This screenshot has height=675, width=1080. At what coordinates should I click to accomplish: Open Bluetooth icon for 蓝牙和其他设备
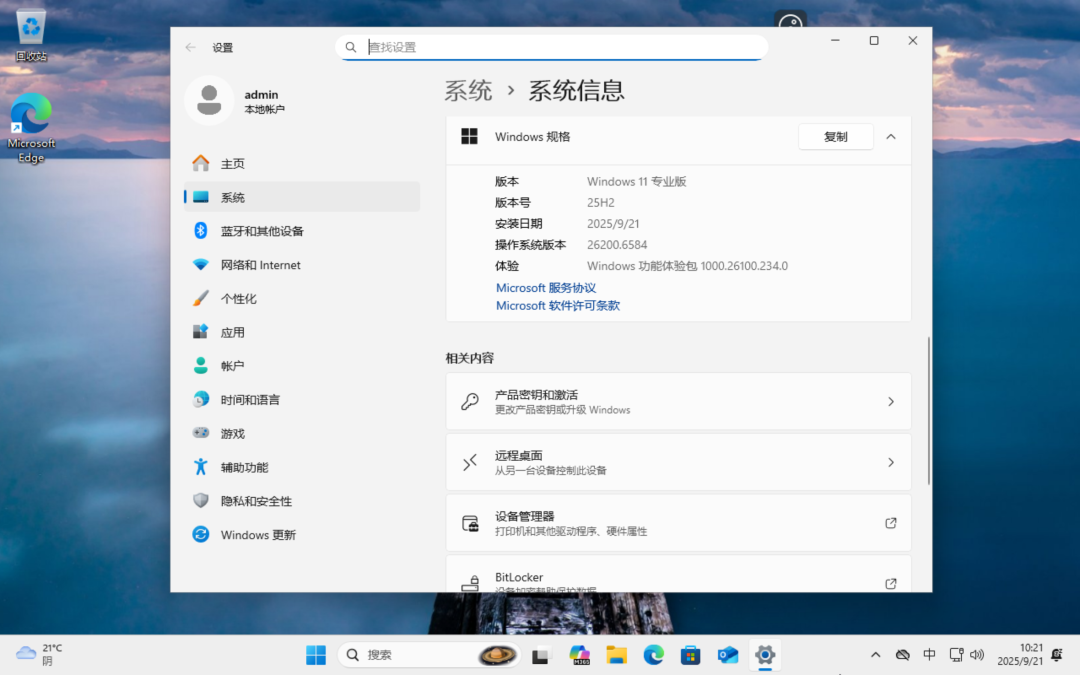tap(200, 231)
